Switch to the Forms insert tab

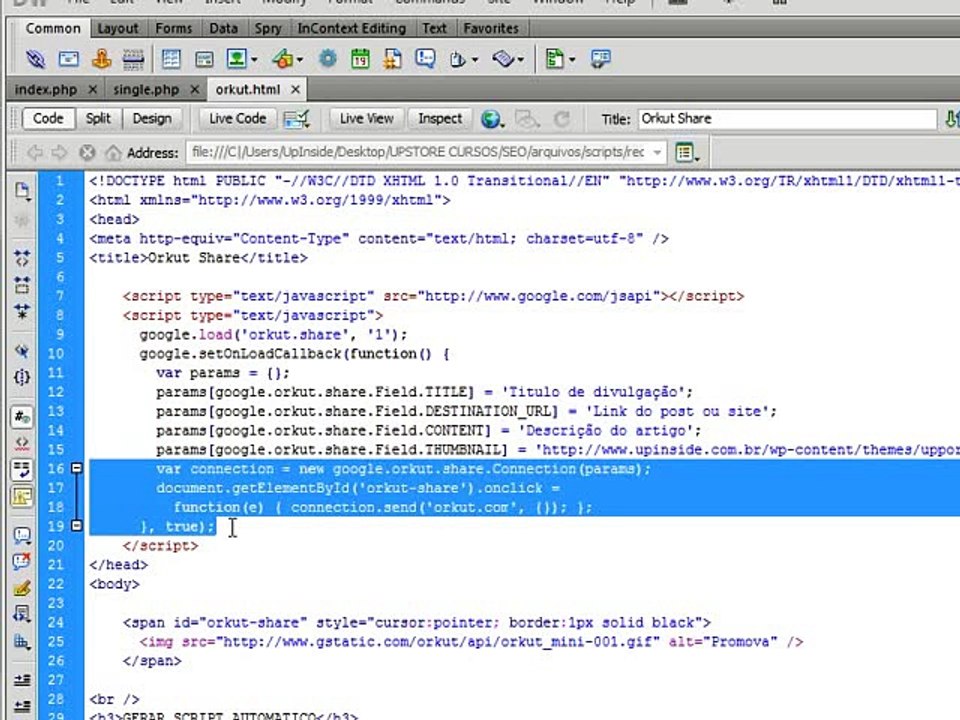click(x=173, y=29)
